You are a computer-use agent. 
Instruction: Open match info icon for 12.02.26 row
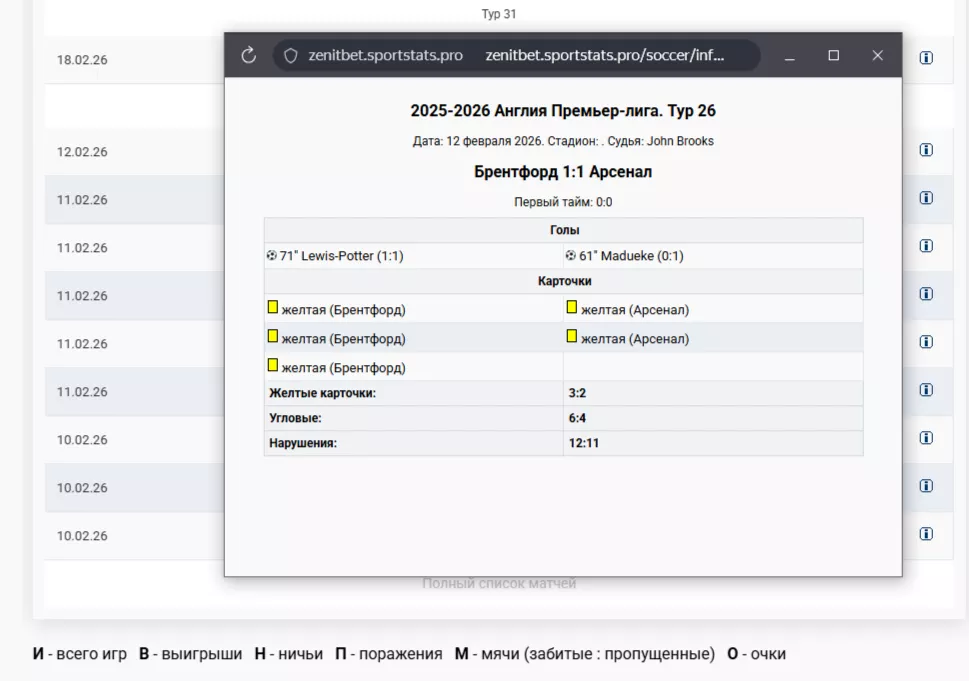[926, 150]
